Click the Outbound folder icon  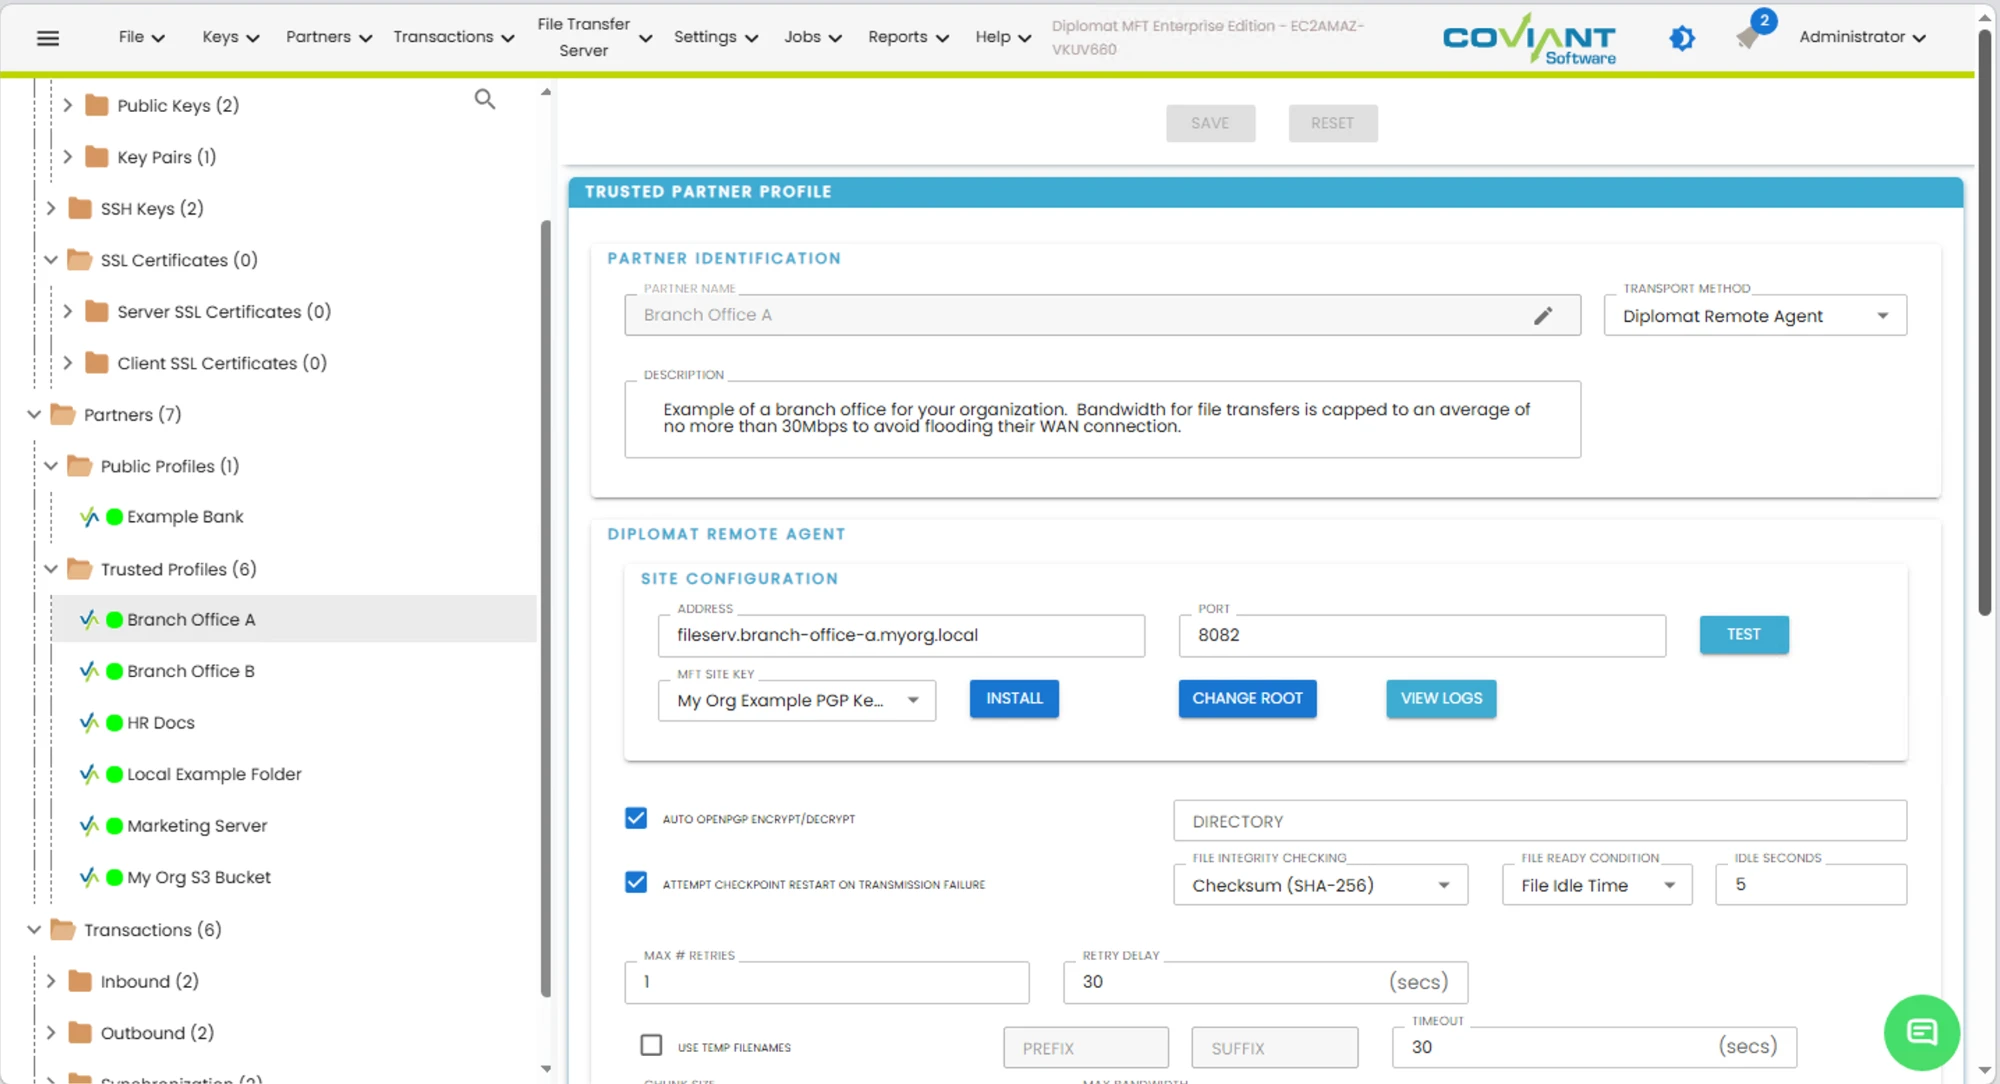80,1033
